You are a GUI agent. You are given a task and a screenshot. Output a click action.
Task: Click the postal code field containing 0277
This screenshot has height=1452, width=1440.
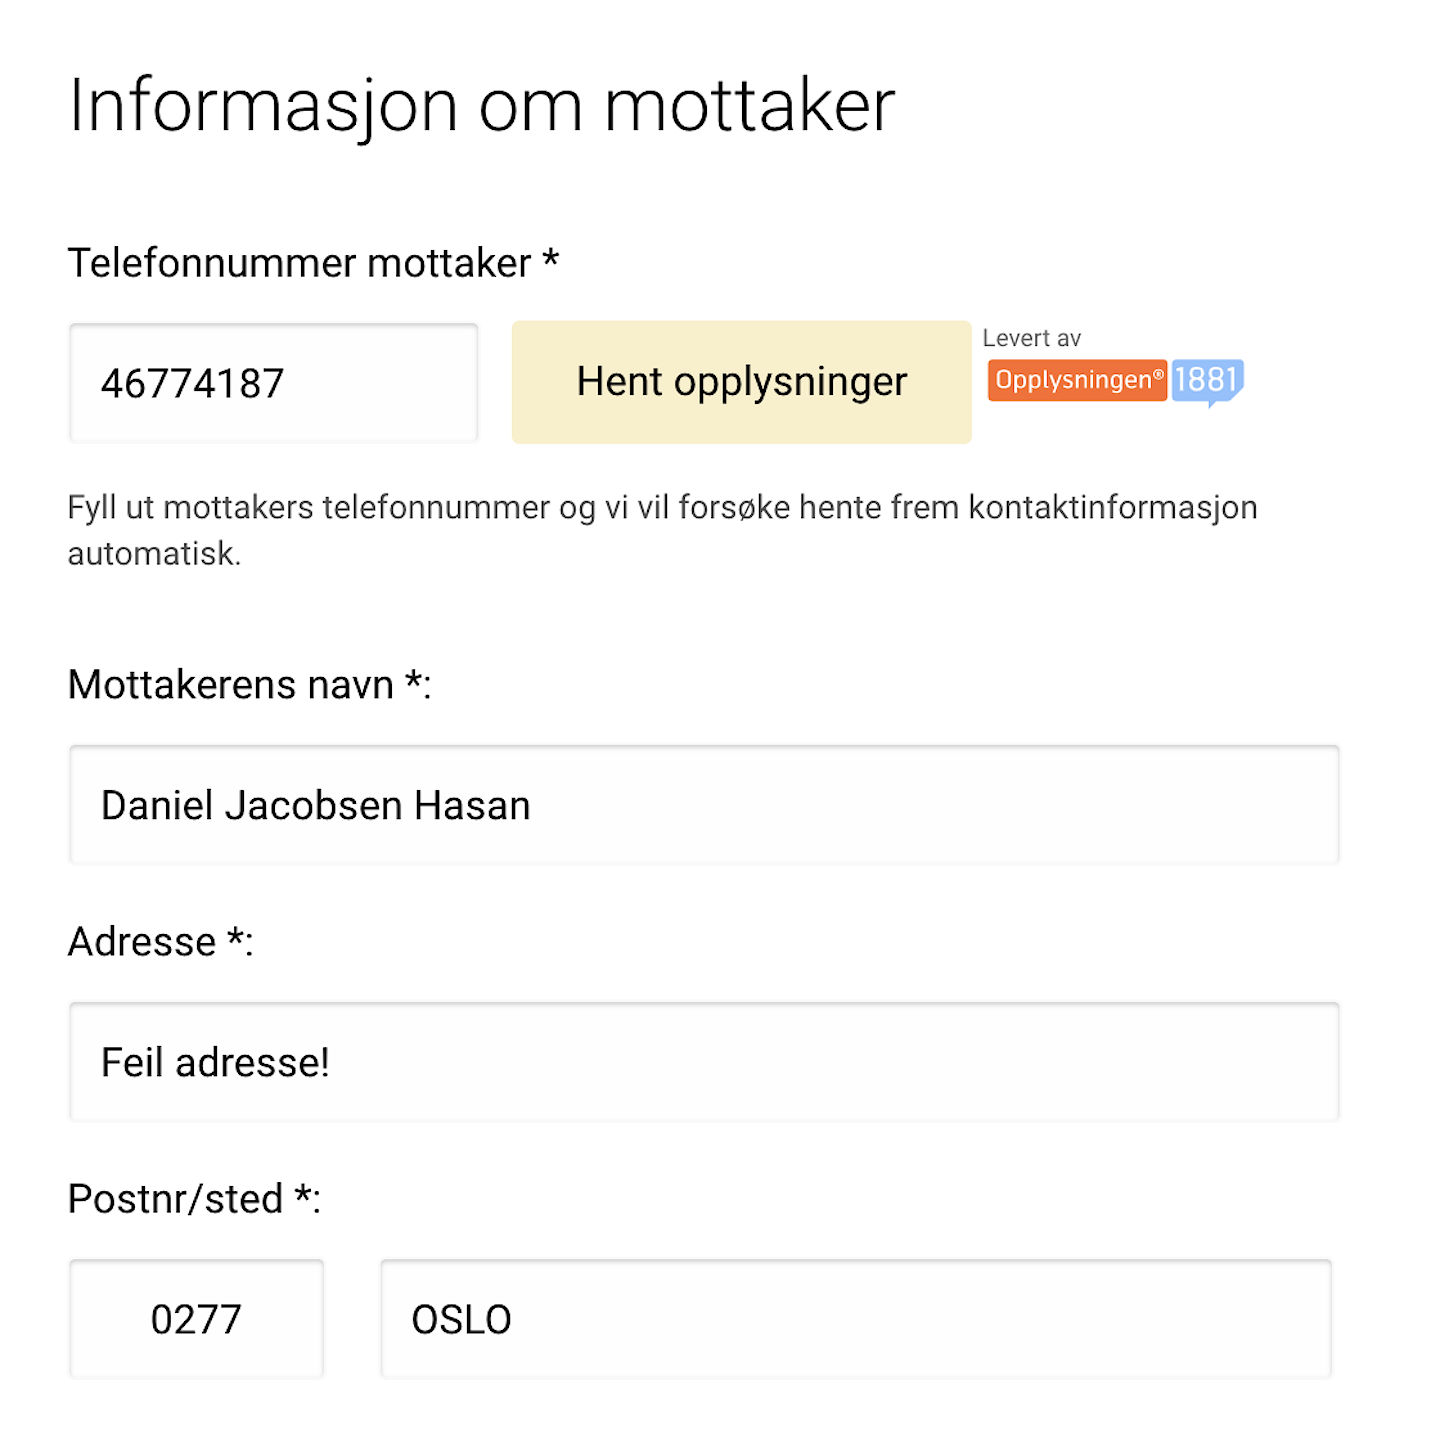pyautogui.click(x=196, y=1319)
